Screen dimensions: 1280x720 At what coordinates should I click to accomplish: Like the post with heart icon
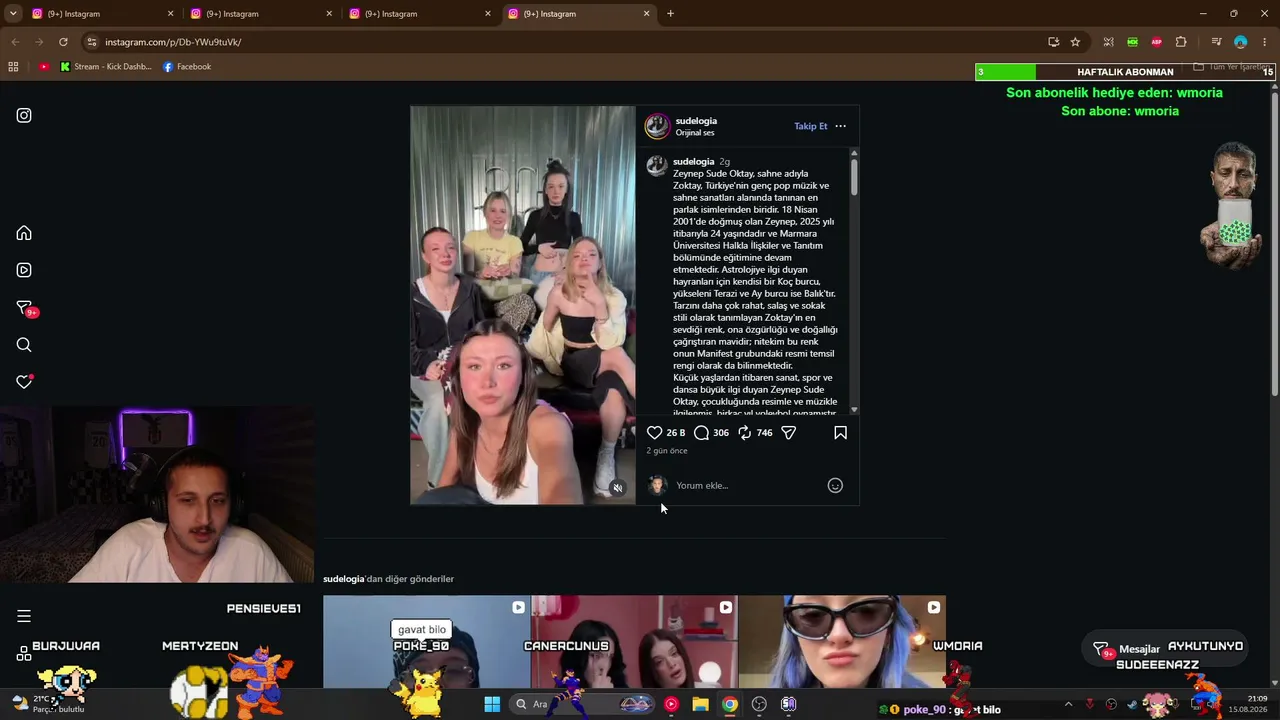coord(655,433)
